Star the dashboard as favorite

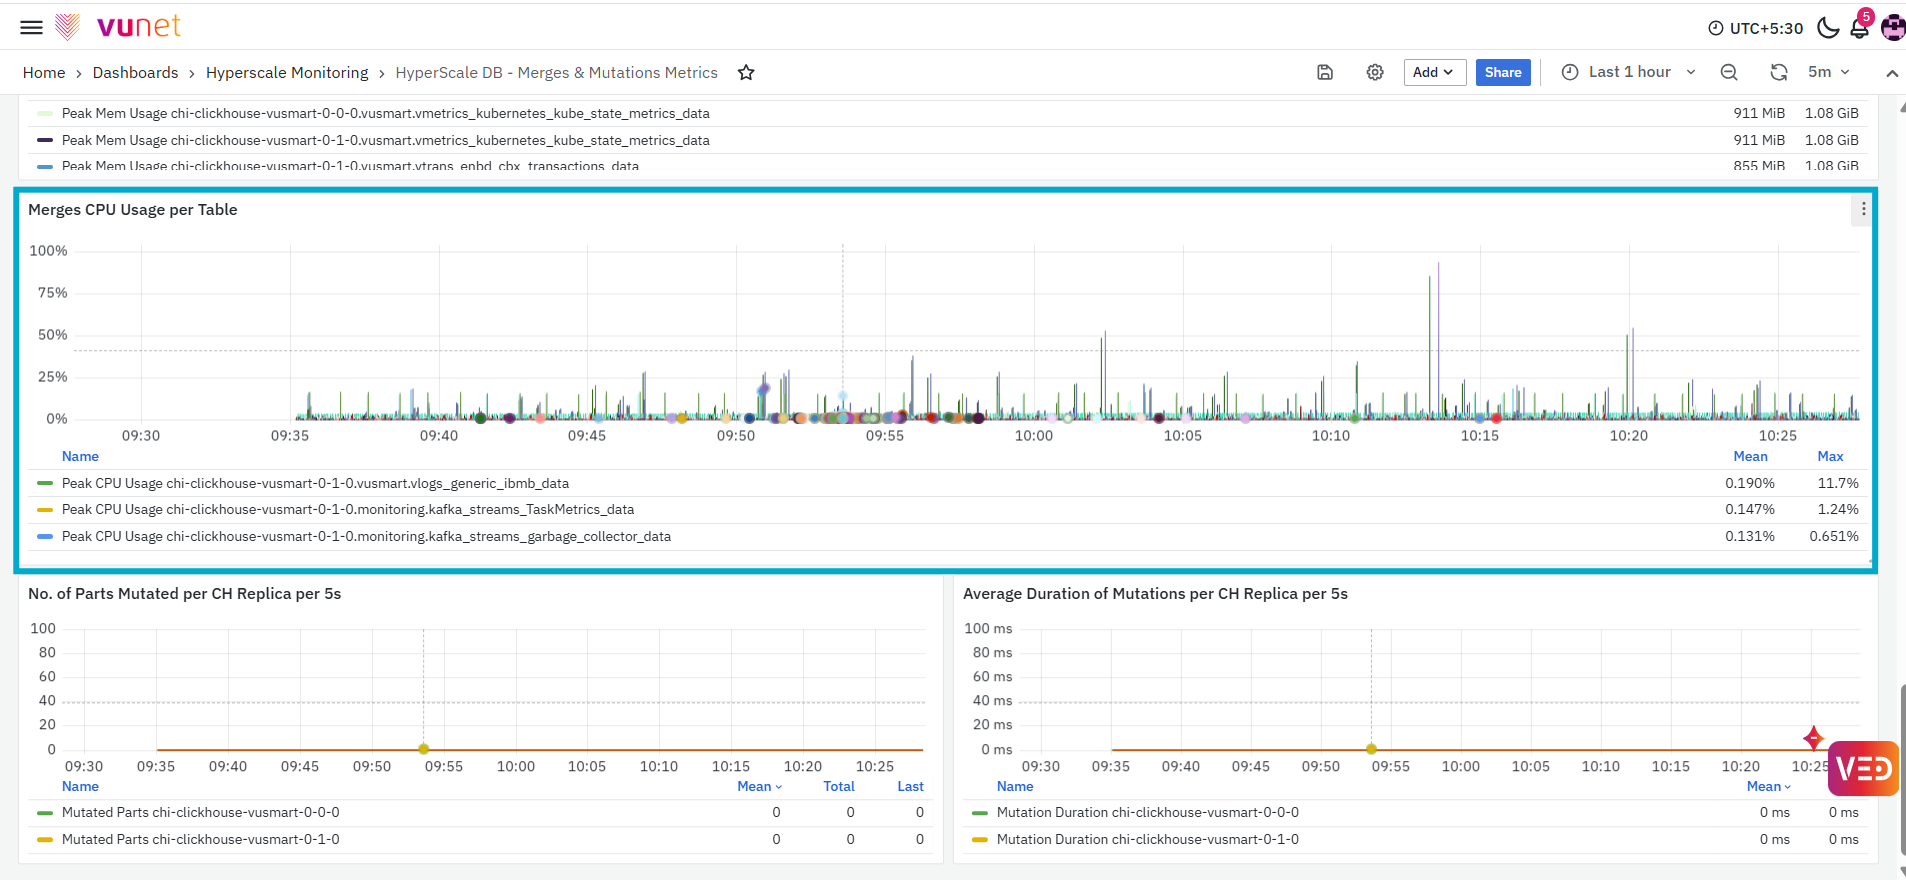[x=746, y=72]
